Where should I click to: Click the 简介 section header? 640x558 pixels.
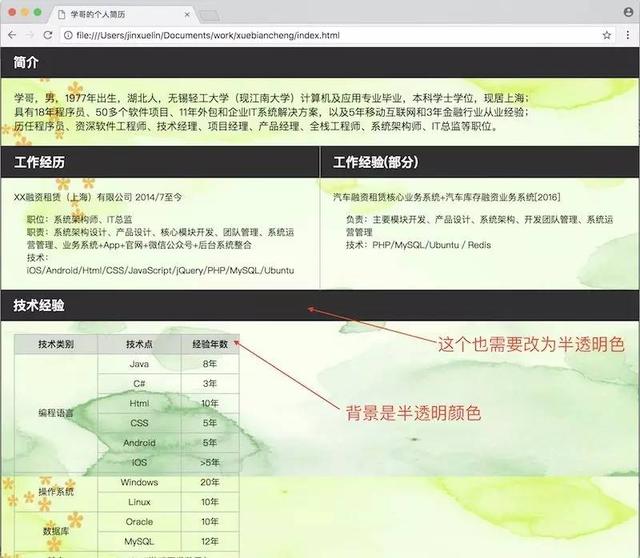[x=320, y=62]
